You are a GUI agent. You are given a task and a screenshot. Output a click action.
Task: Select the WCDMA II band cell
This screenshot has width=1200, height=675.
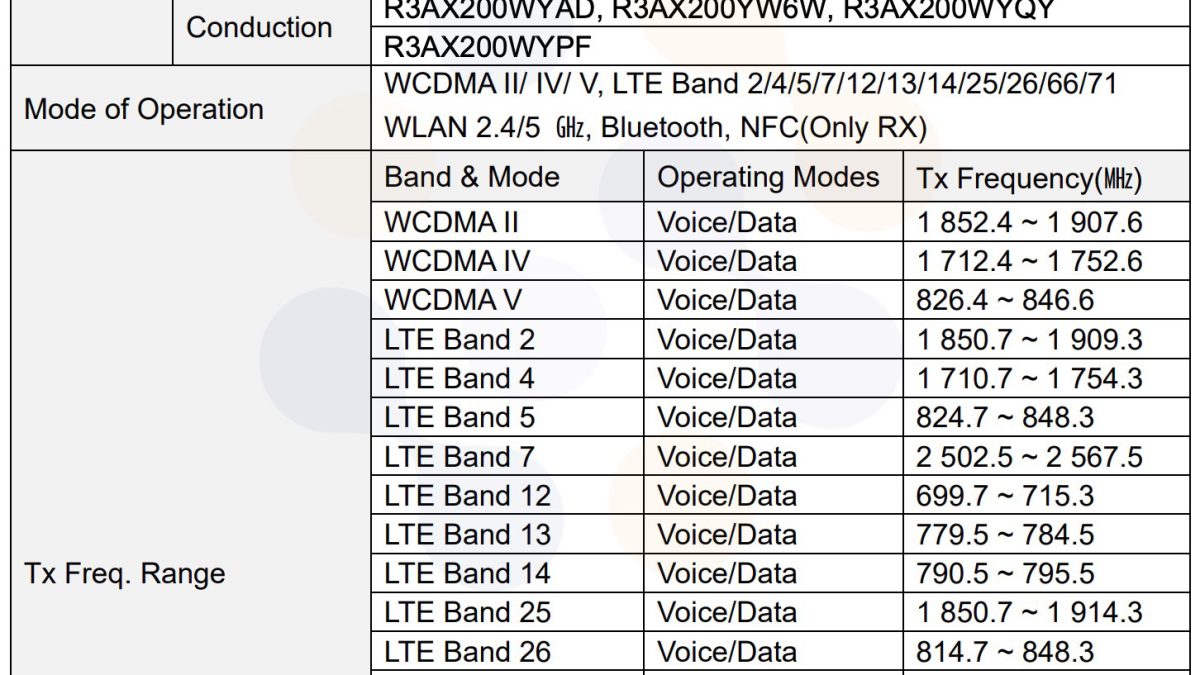coord(451,221)
